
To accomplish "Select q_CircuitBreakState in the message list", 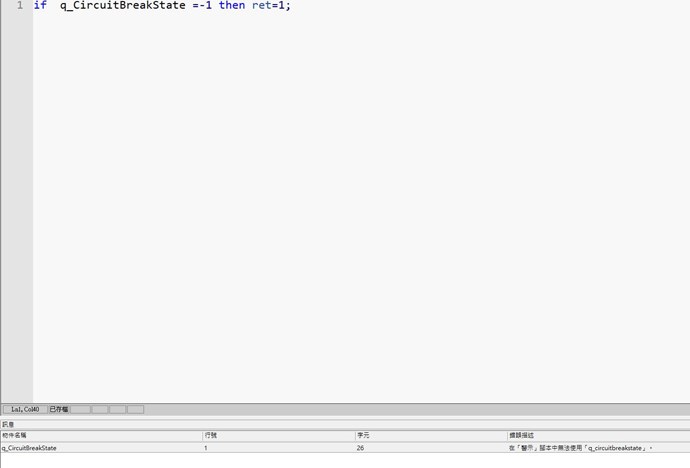I will [x=30, y=448].
